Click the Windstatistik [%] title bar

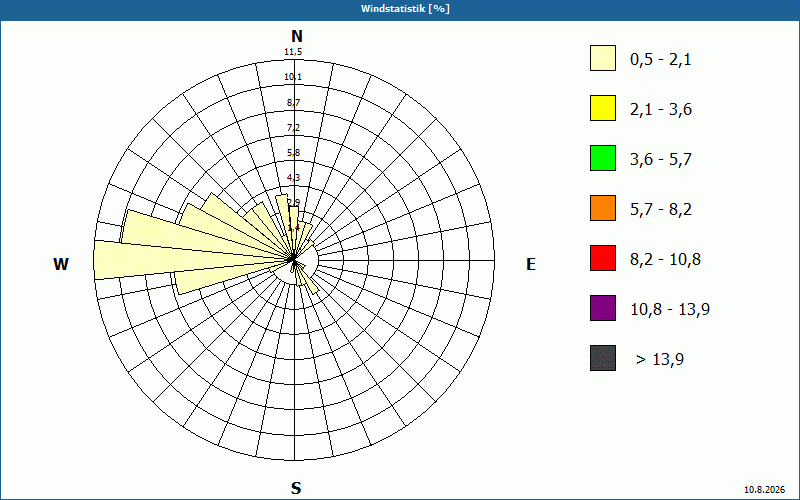(x=400, y=9)
